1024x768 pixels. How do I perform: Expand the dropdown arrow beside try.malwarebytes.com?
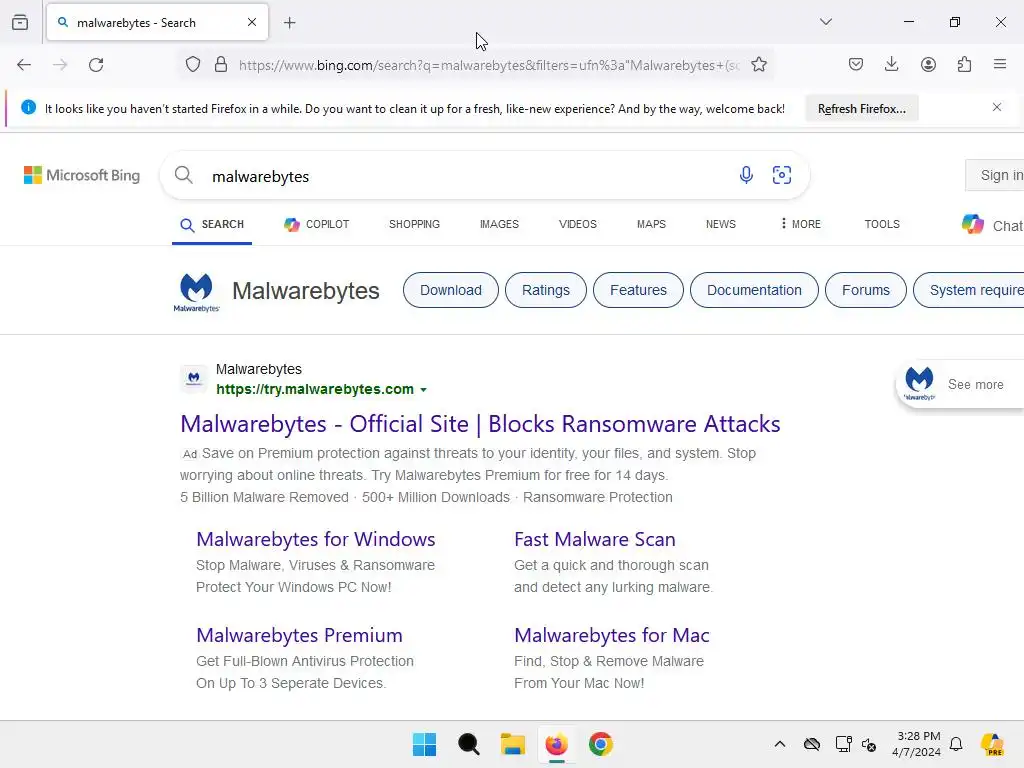(423, 390)
